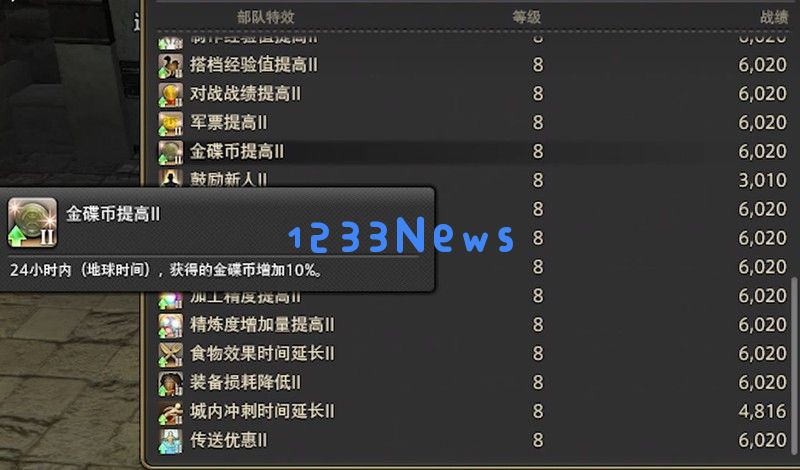Choose the 传送优惠II list entry
This screenshot has width=800, height=470.
point(473,440)
